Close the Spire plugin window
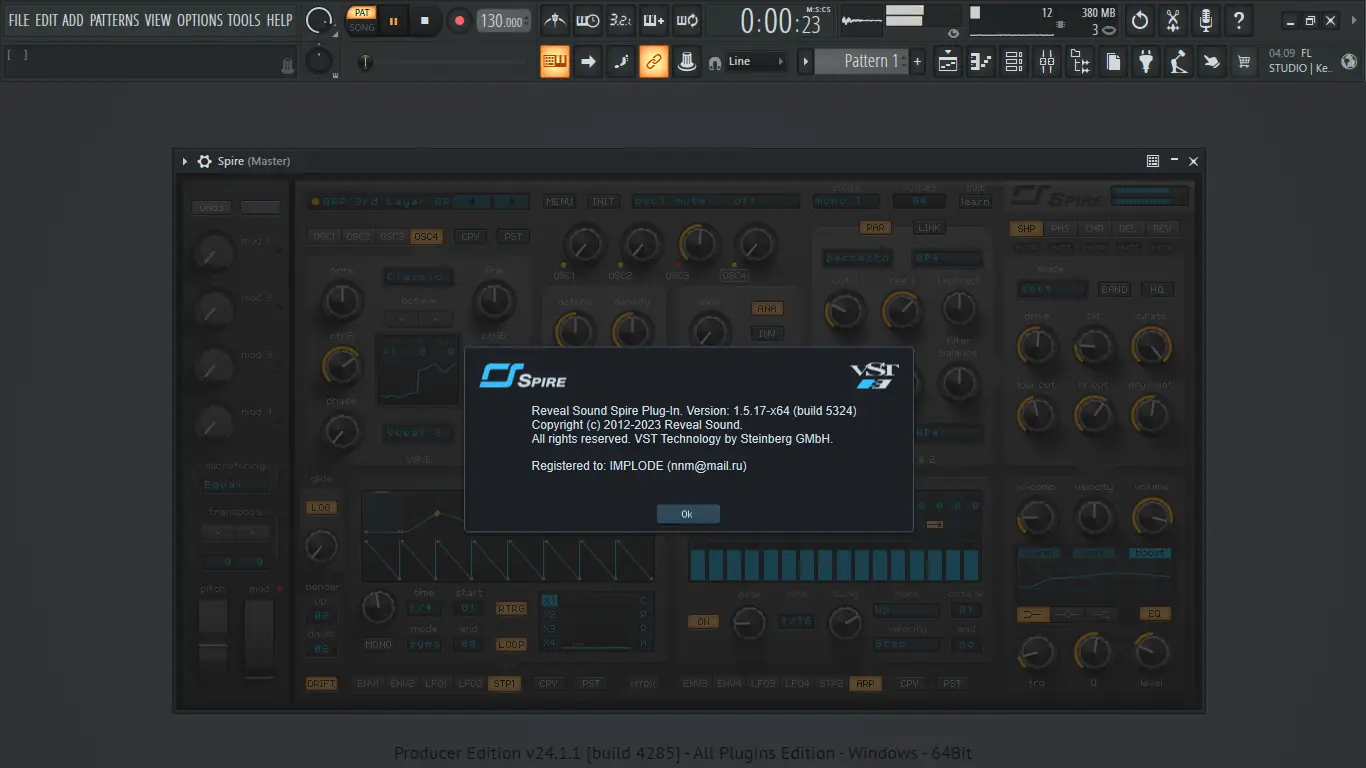 (1193, 160)
